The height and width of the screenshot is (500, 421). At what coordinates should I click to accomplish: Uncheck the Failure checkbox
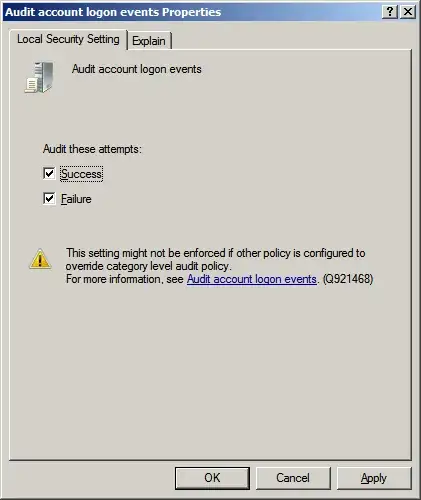click(49, 199)
